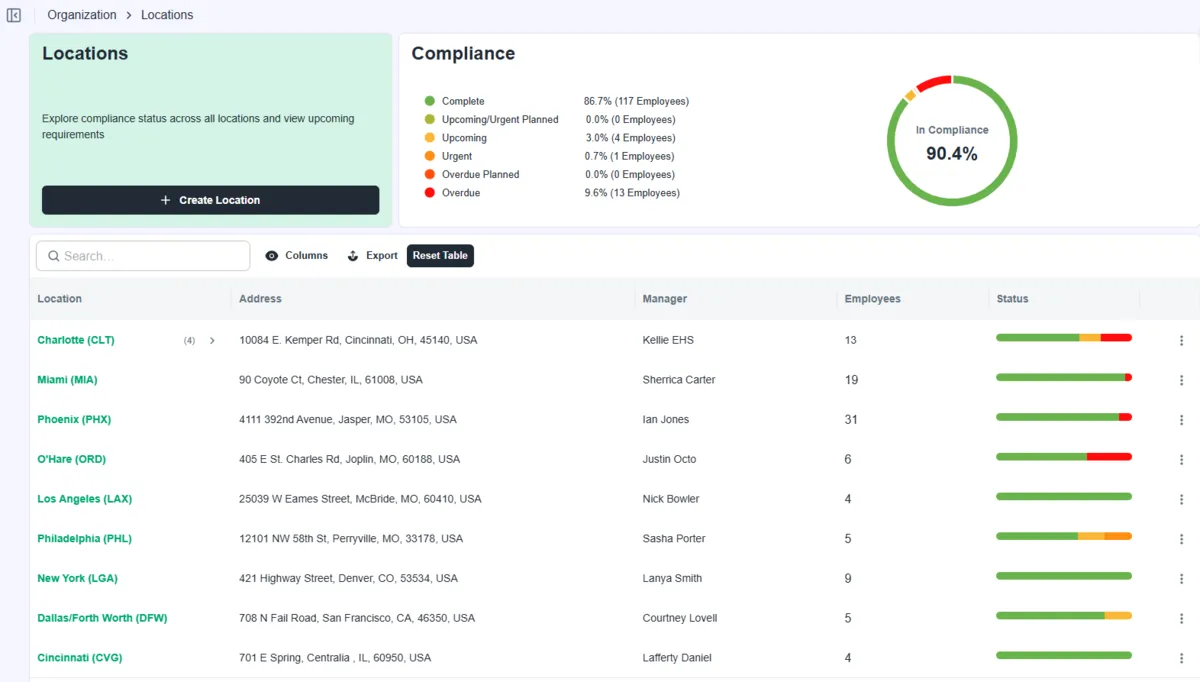1200x682 pixels.
Task: Click the magnifier icon in the search box
Action: coord(54,256)
